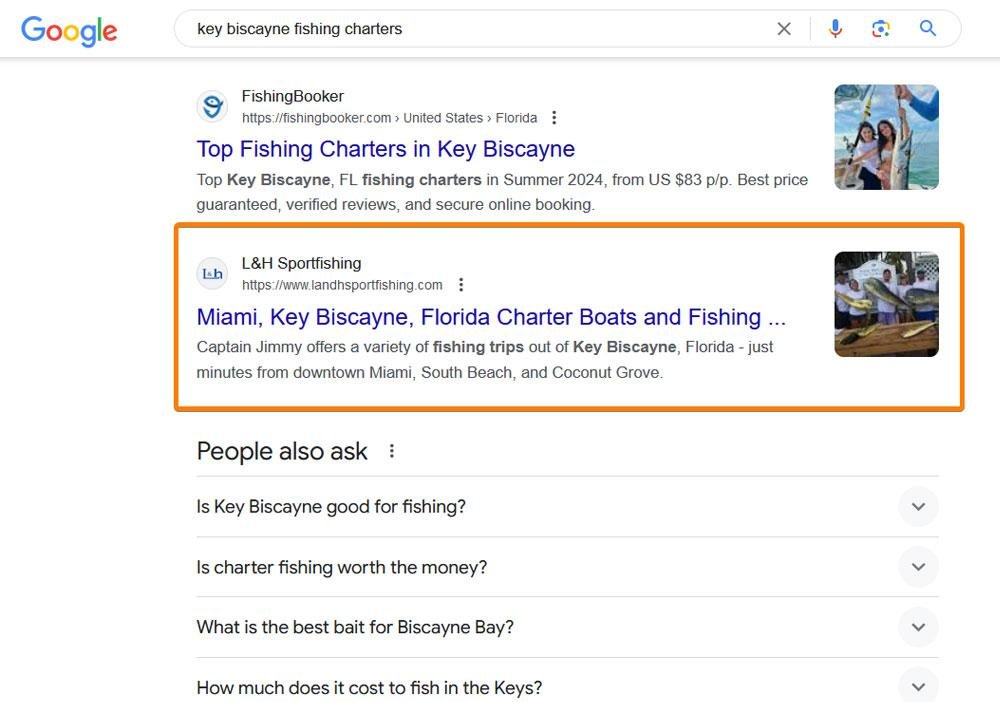Click the magnifying glass search button

(928, 29)
